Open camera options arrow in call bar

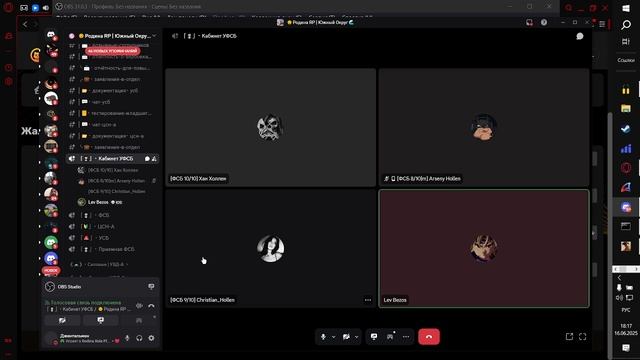pyautogui.click(x=356, y=337)
